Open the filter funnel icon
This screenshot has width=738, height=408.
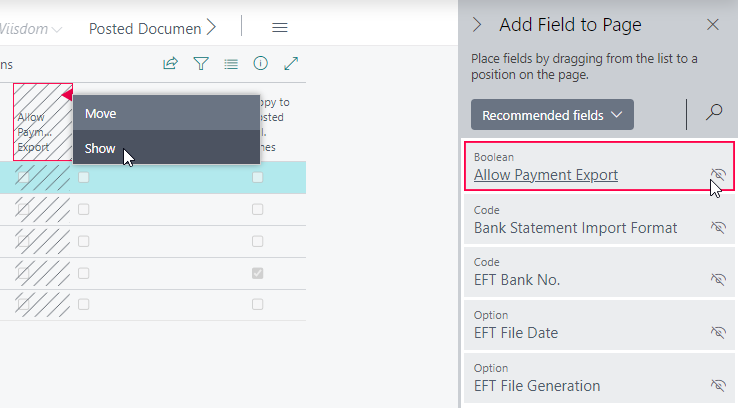(201, 63)
